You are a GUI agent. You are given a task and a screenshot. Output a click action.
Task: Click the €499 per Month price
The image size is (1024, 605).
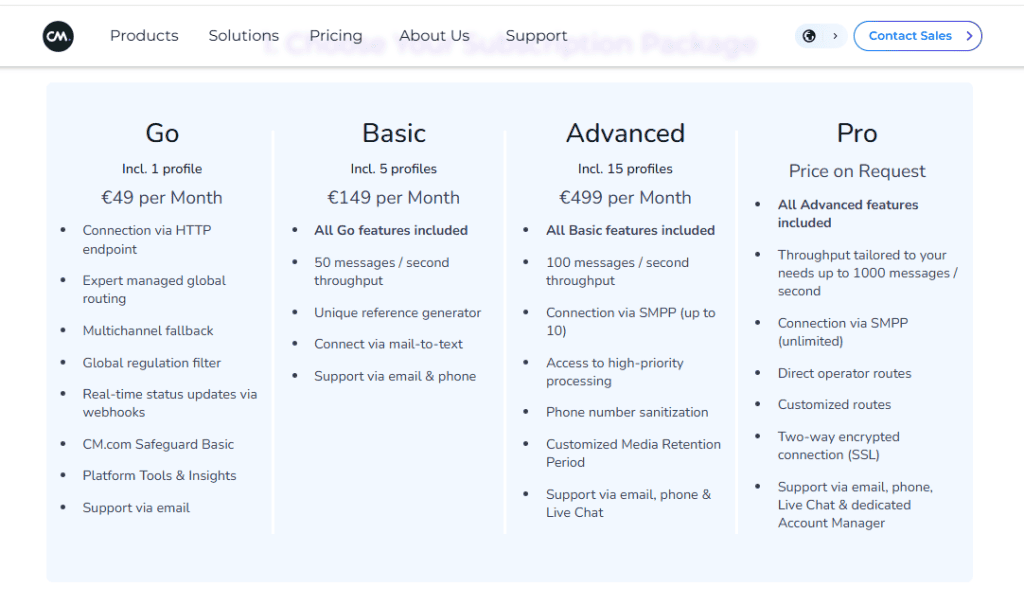click(x=625, y=198)
